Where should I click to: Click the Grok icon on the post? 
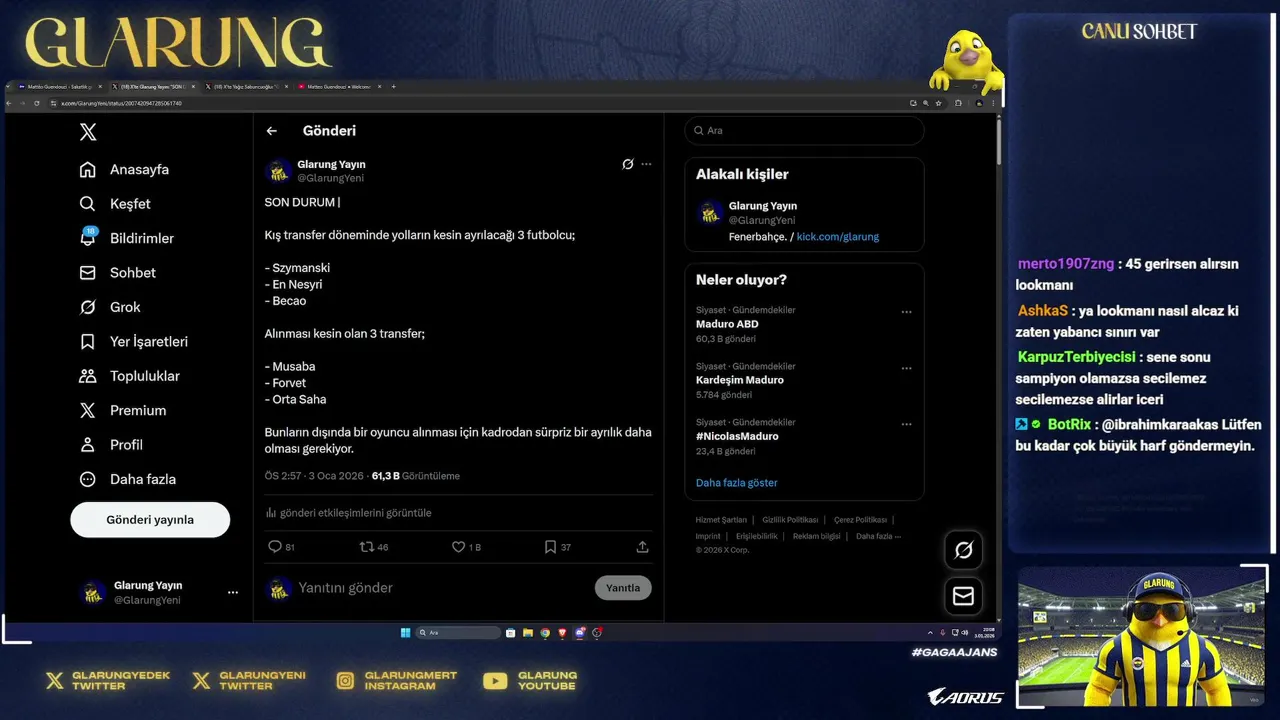click(628, 164)
